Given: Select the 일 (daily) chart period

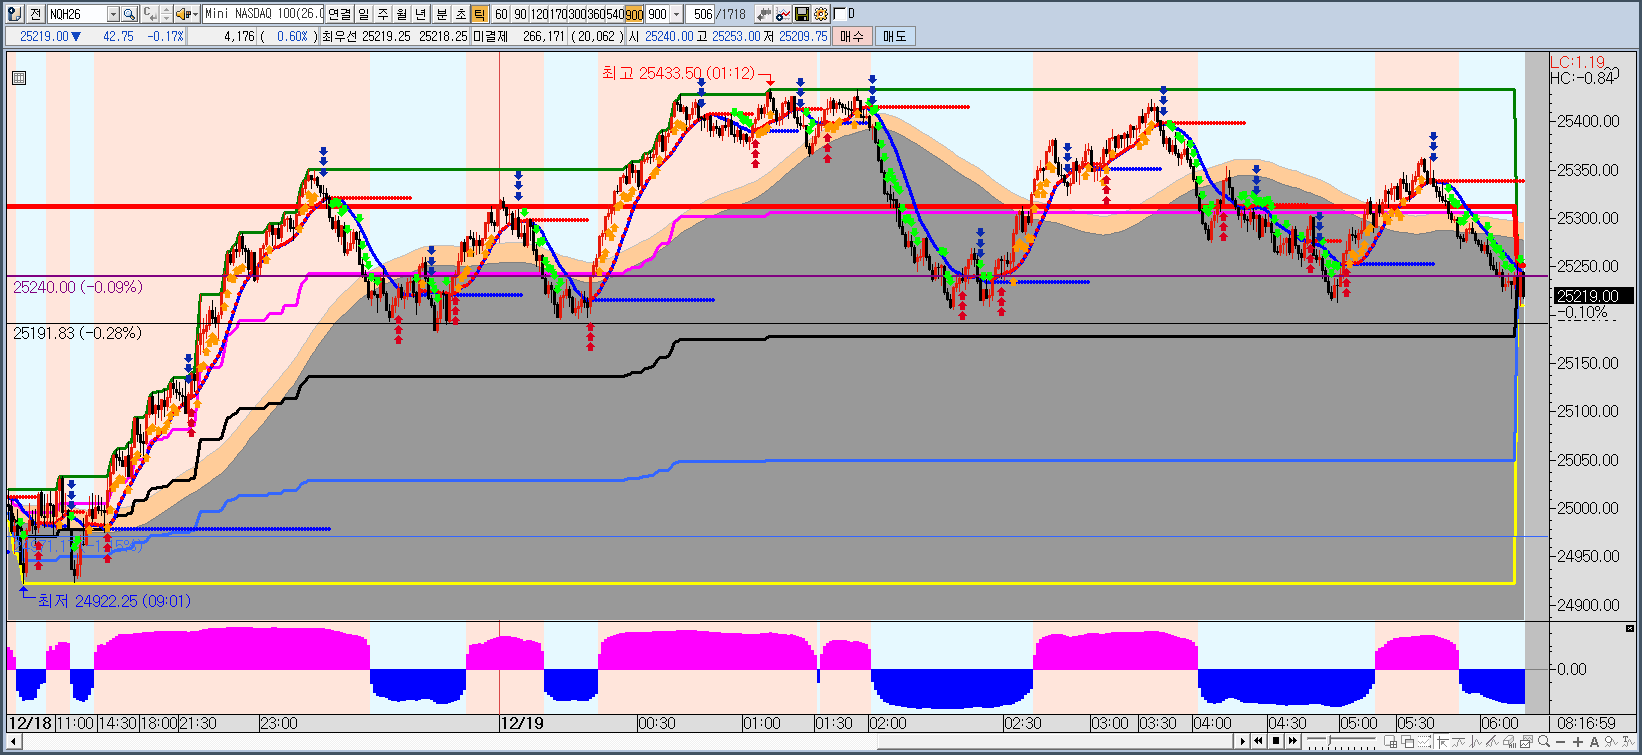Looking at the screenshot, I should tap(364, 14).
